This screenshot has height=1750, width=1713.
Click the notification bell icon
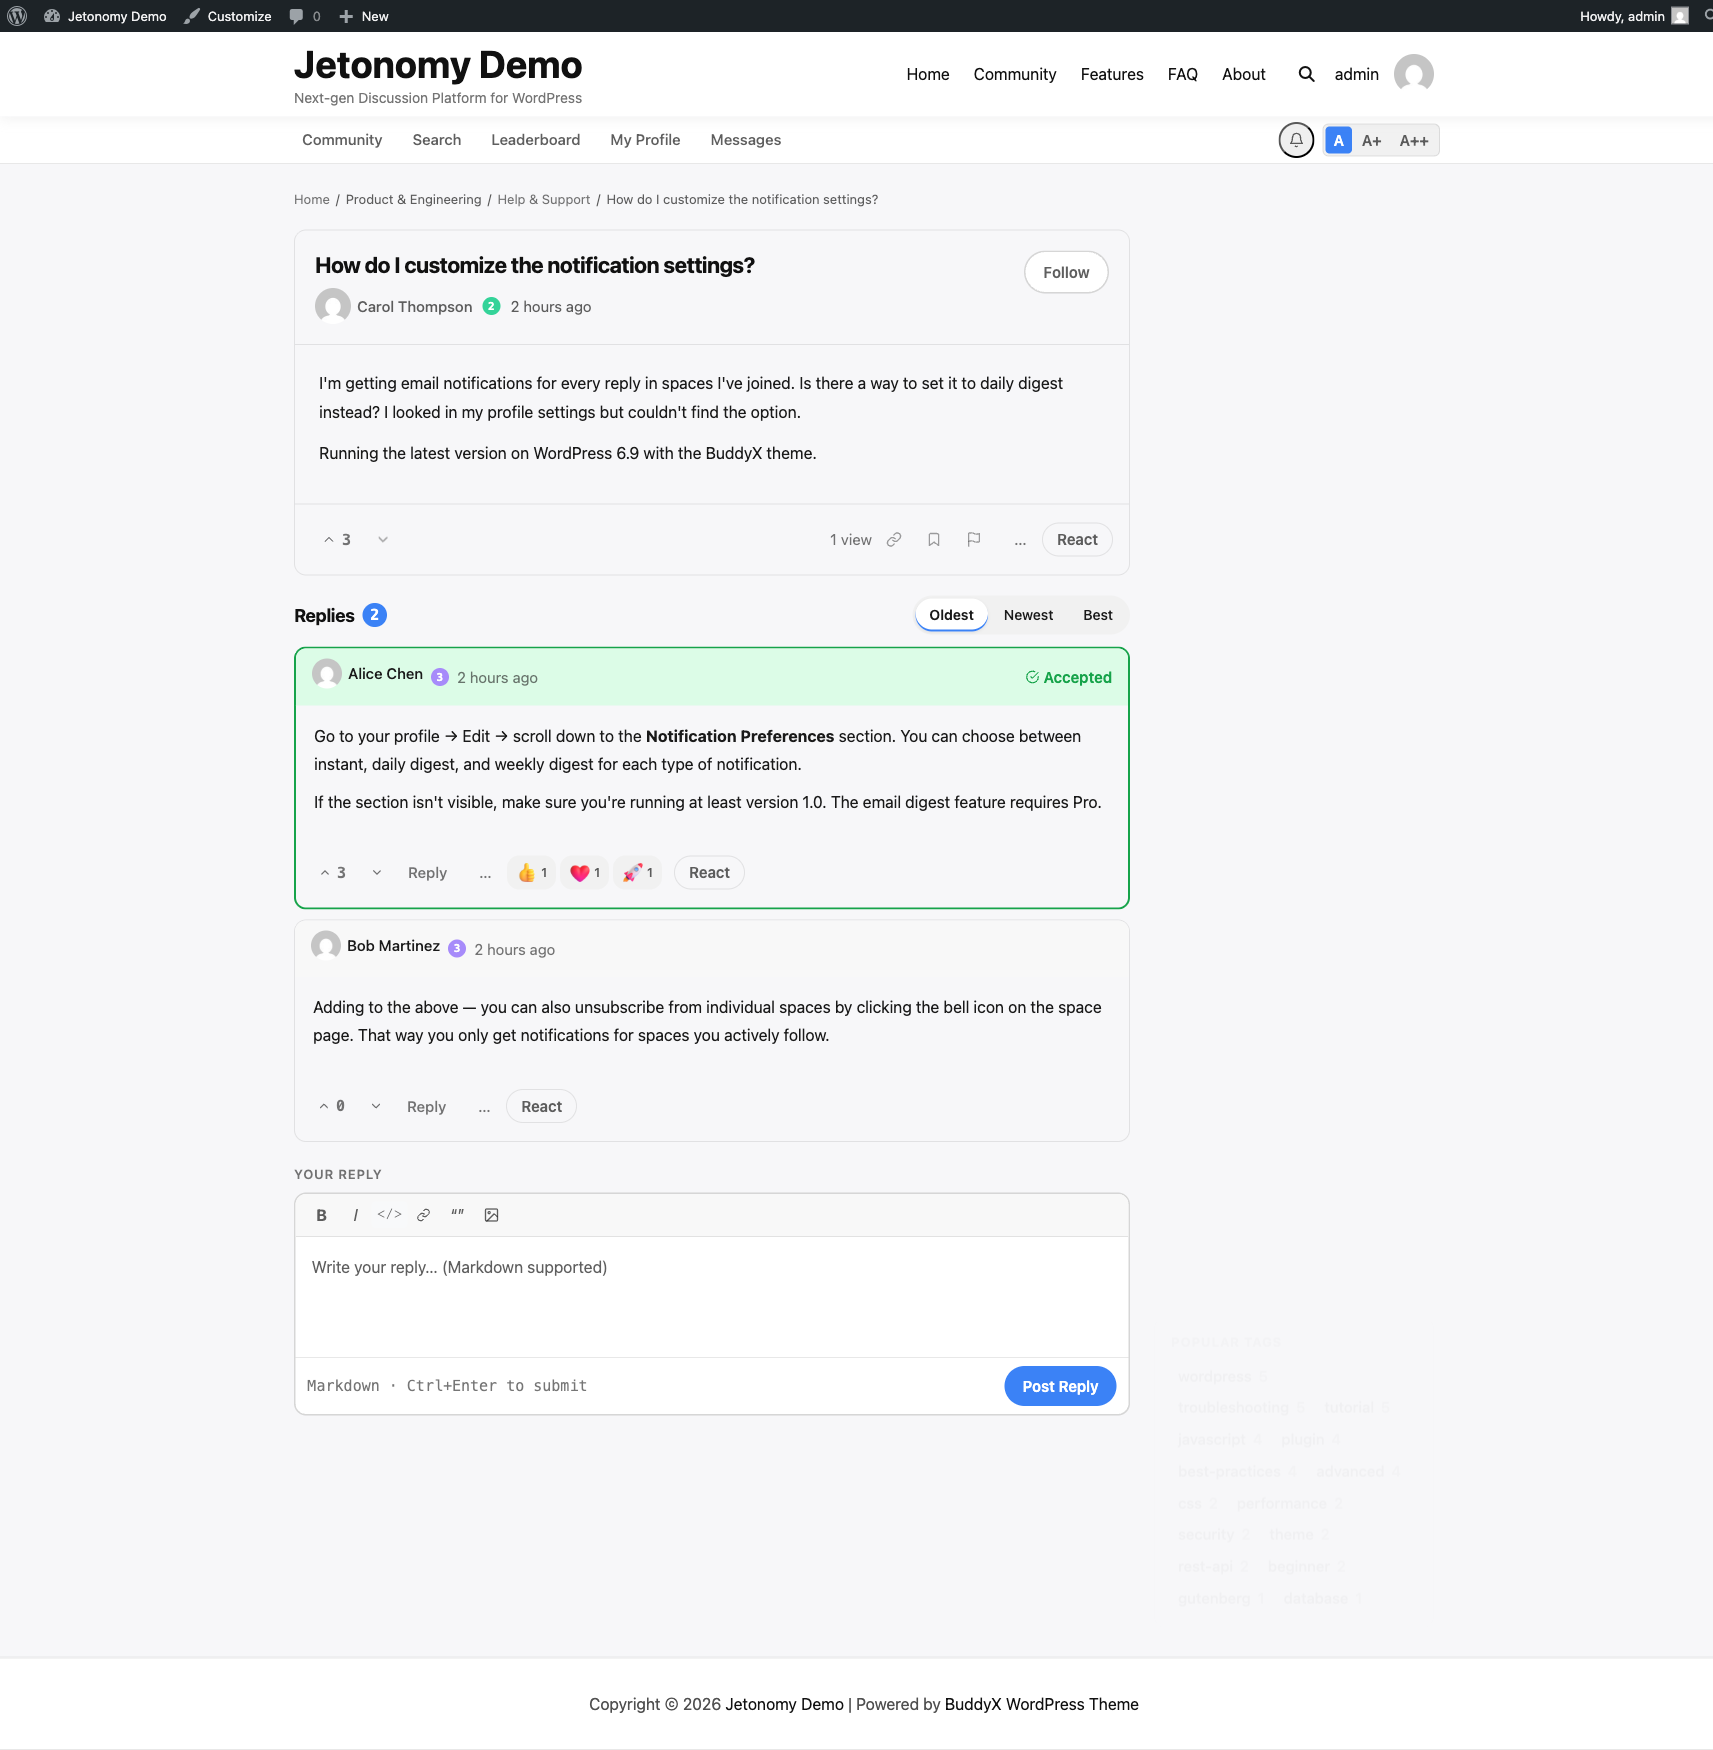coord(1296,140)
